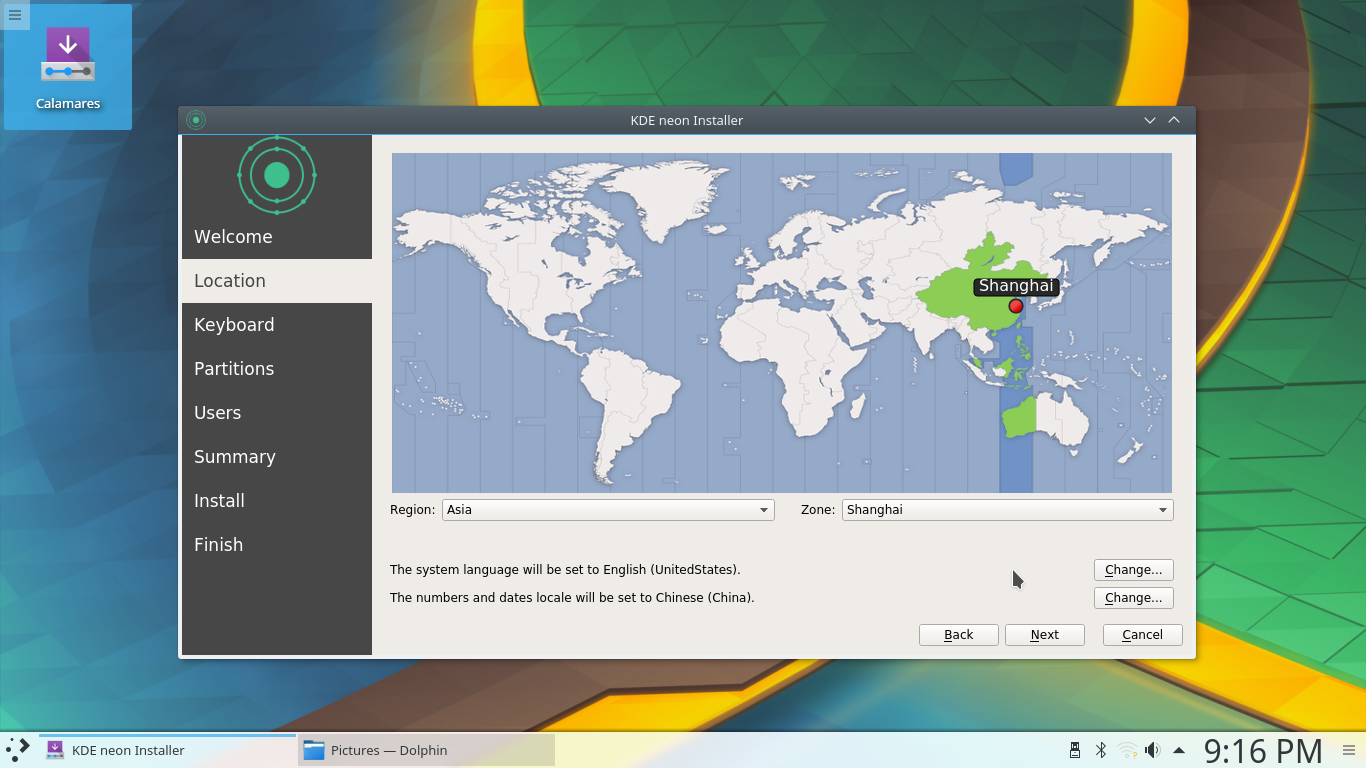
Task: Open the wireless network tray icon
Action: point(1127,750)
